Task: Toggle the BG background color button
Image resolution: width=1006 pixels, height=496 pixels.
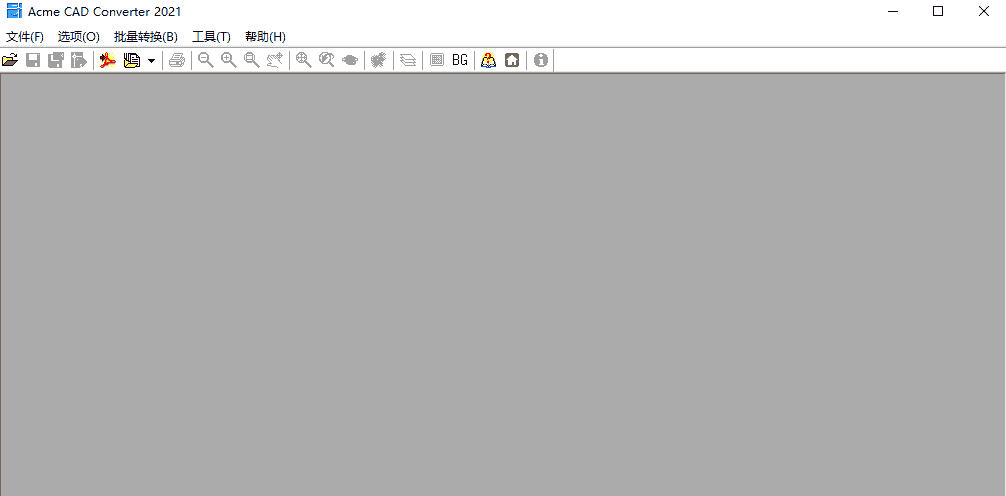Action: click(460, 60)
